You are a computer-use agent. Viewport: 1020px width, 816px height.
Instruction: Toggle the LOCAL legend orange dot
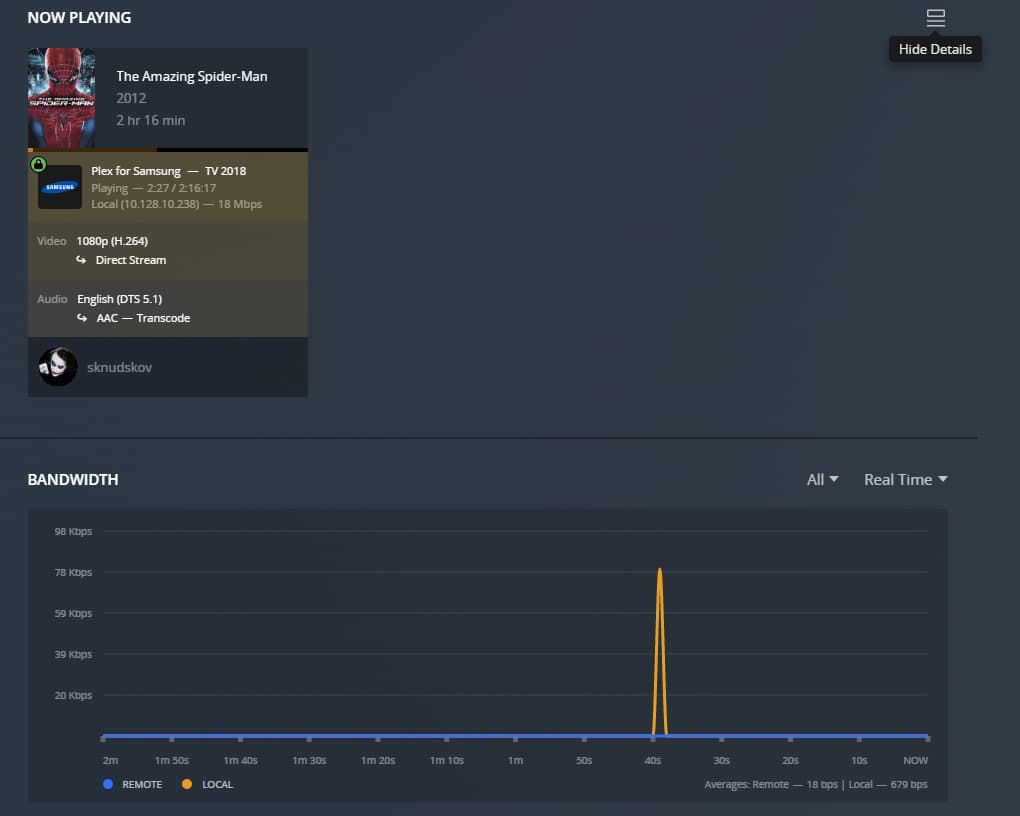[187, 784]
